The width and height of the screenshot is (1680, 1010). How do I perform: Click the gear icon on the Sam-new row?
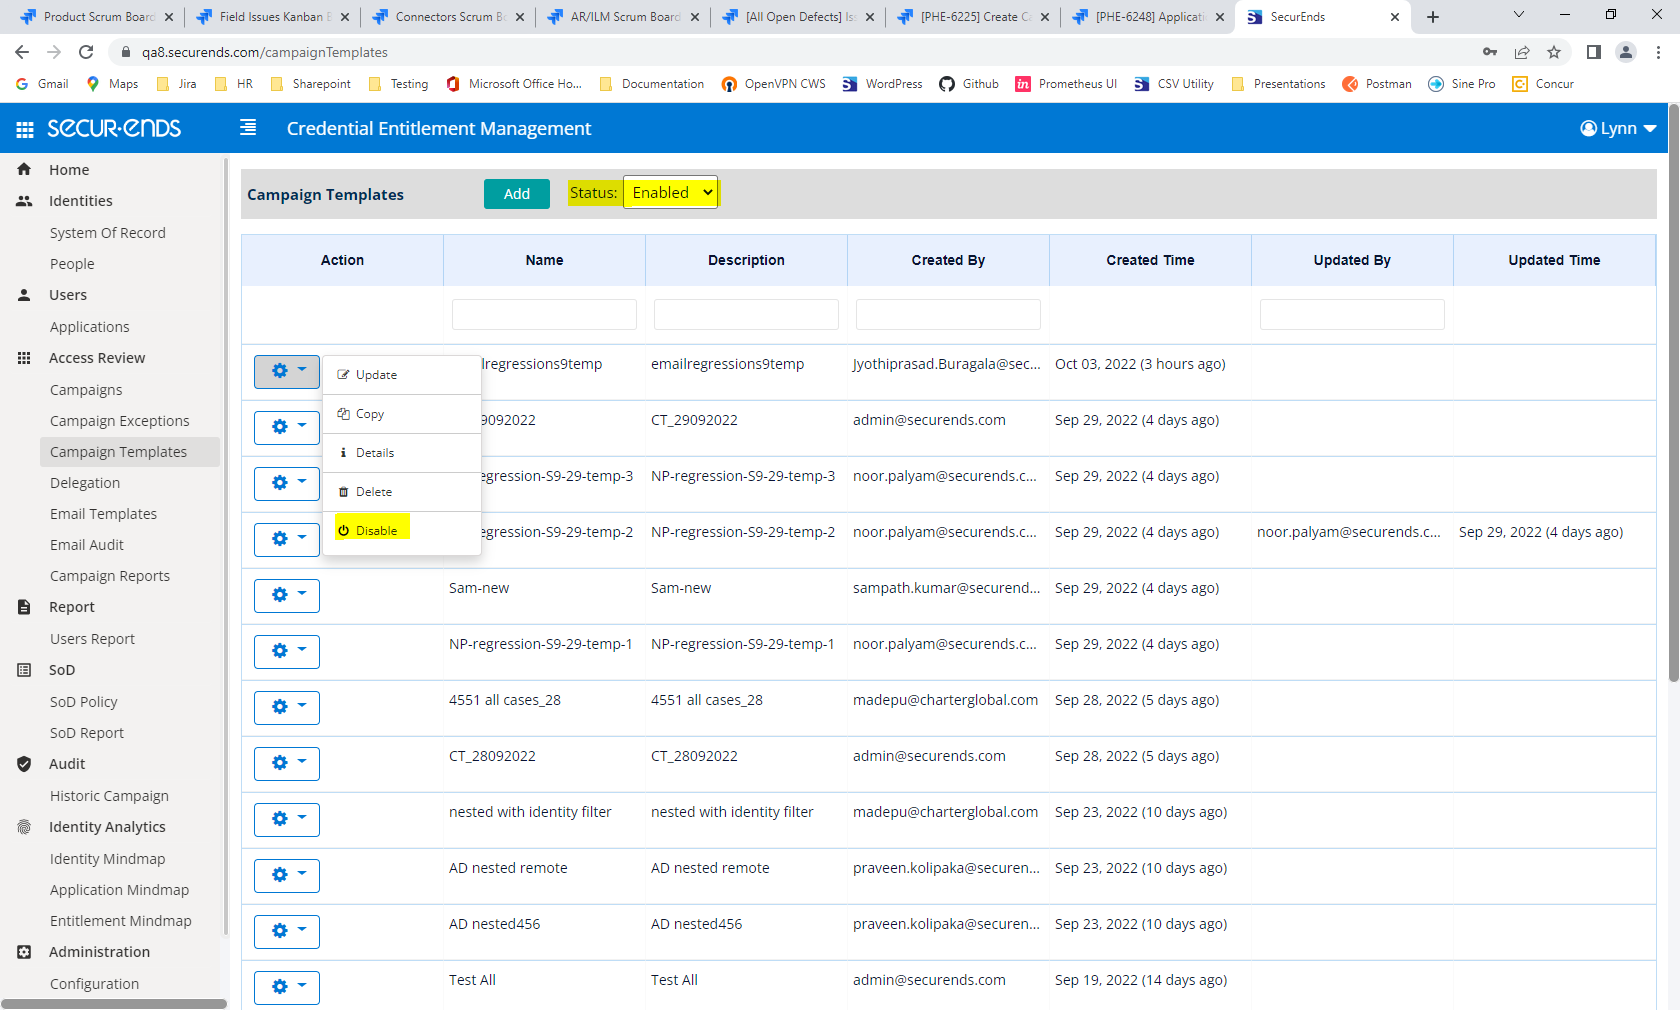(279, 595)
